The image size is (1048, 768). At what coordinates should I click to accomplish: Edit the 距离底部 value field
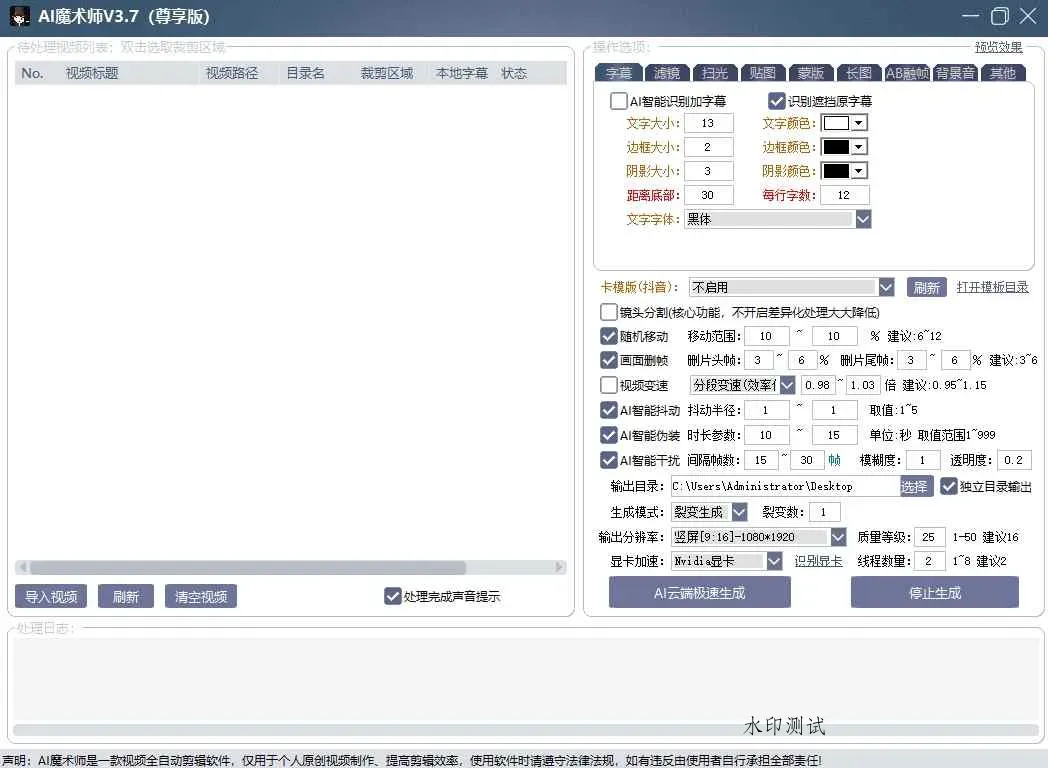point(709,194)
